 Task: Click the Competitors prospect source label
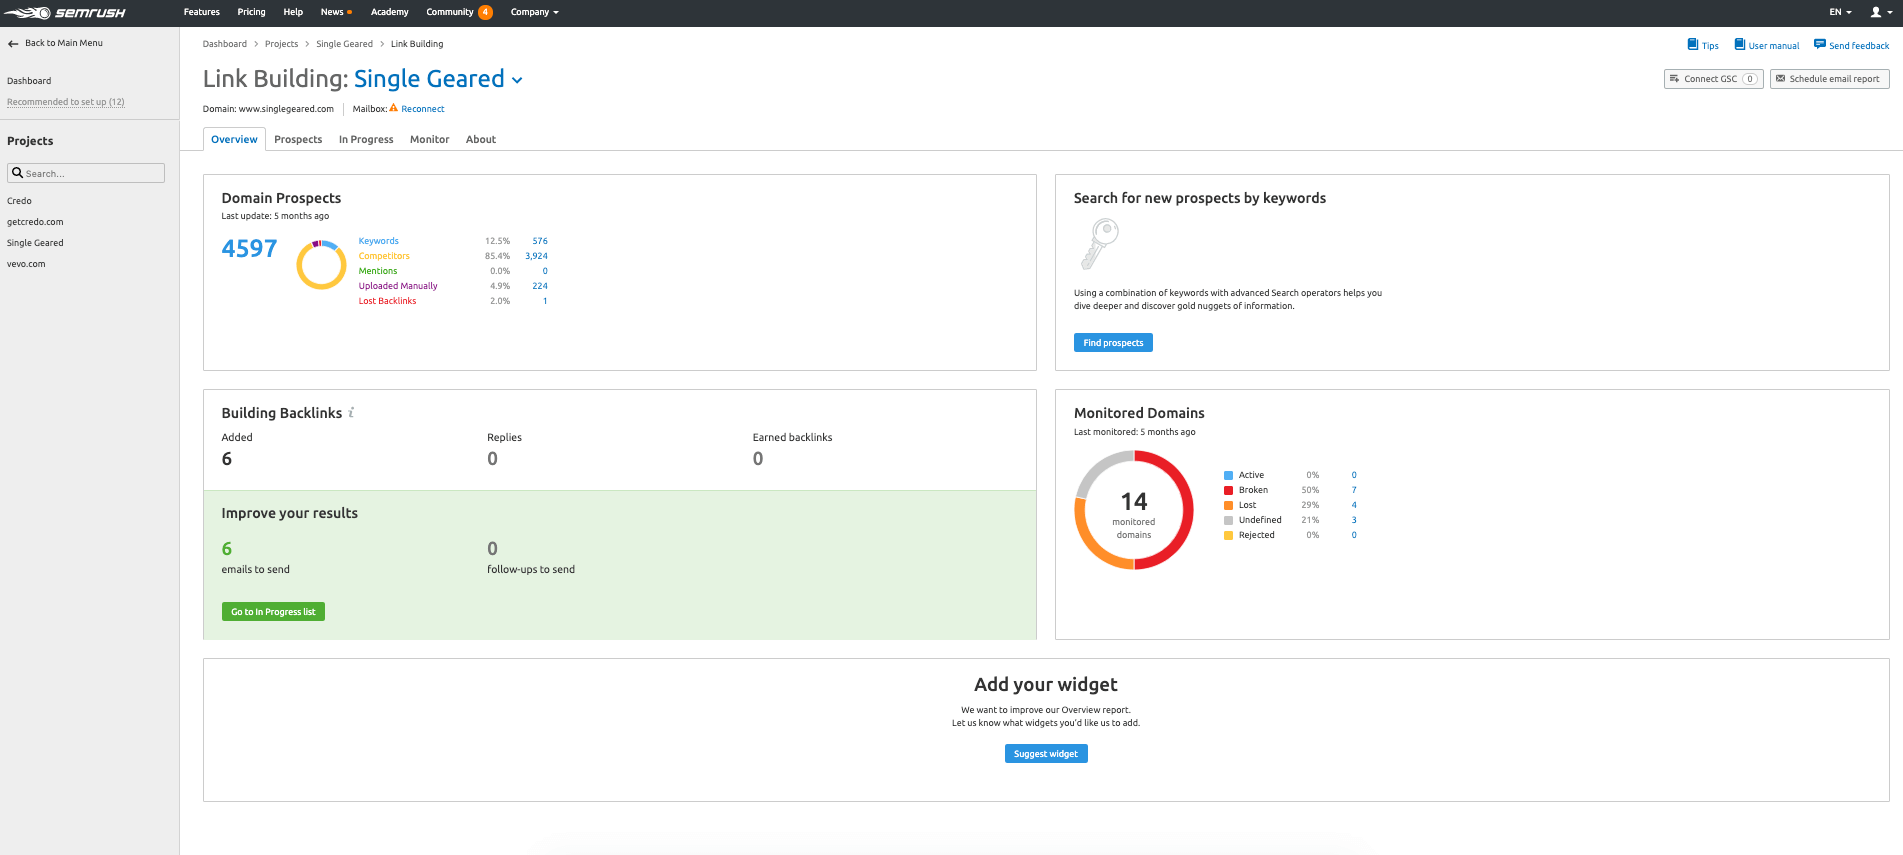[x=384, y=256]
